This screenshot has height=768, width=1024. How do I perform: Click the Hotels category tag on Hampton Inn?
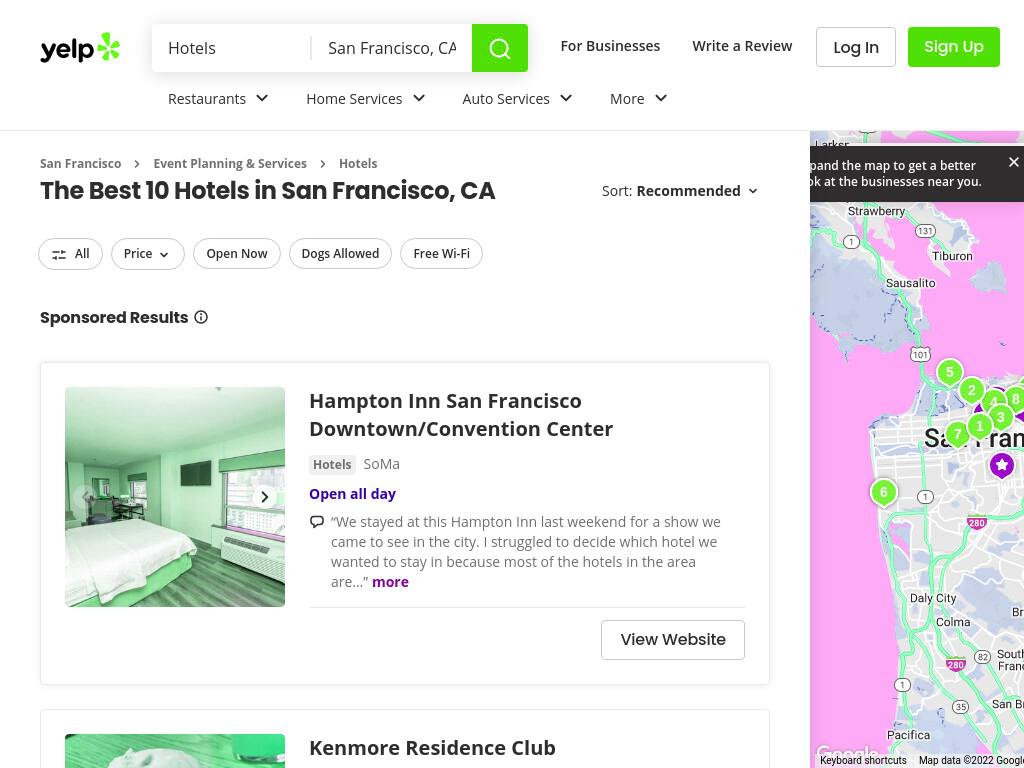(x=332, y=464)
